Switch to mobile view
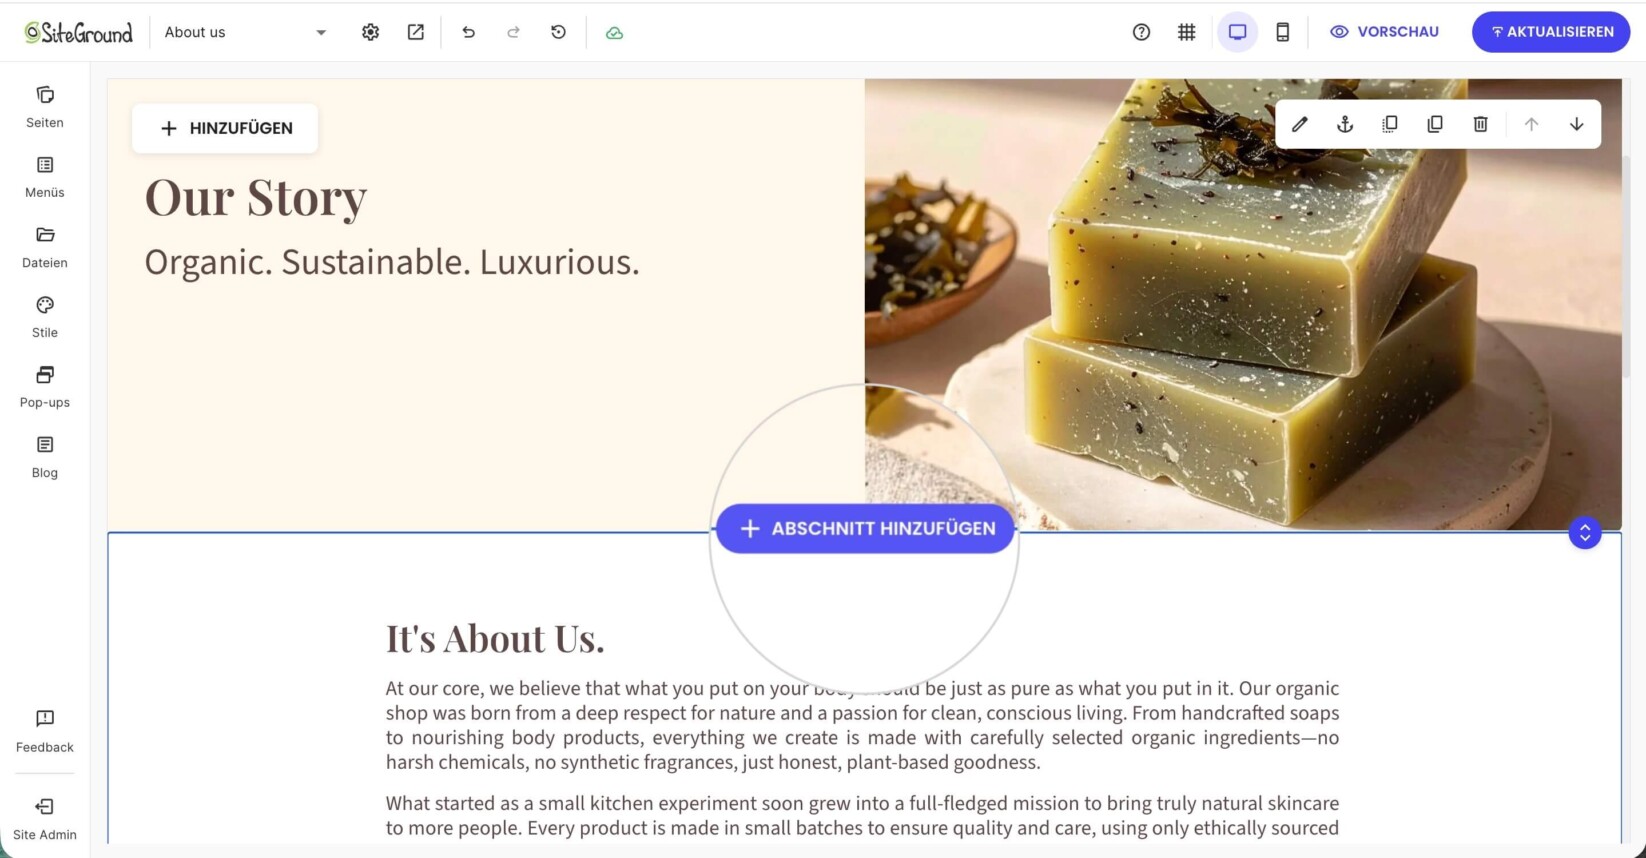Viewport: 1646px width, 858px height. (1282, 32)
